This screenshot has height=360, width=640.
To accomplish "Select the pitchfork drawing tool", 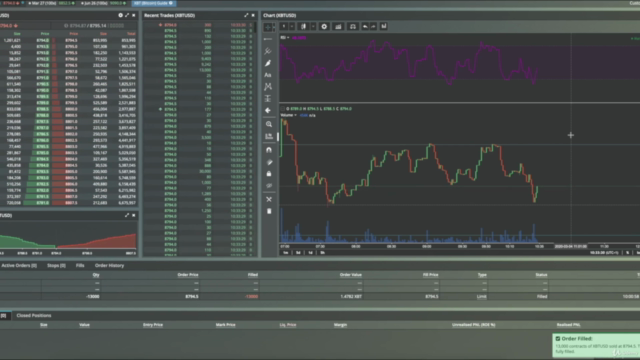I will (268, 51).
